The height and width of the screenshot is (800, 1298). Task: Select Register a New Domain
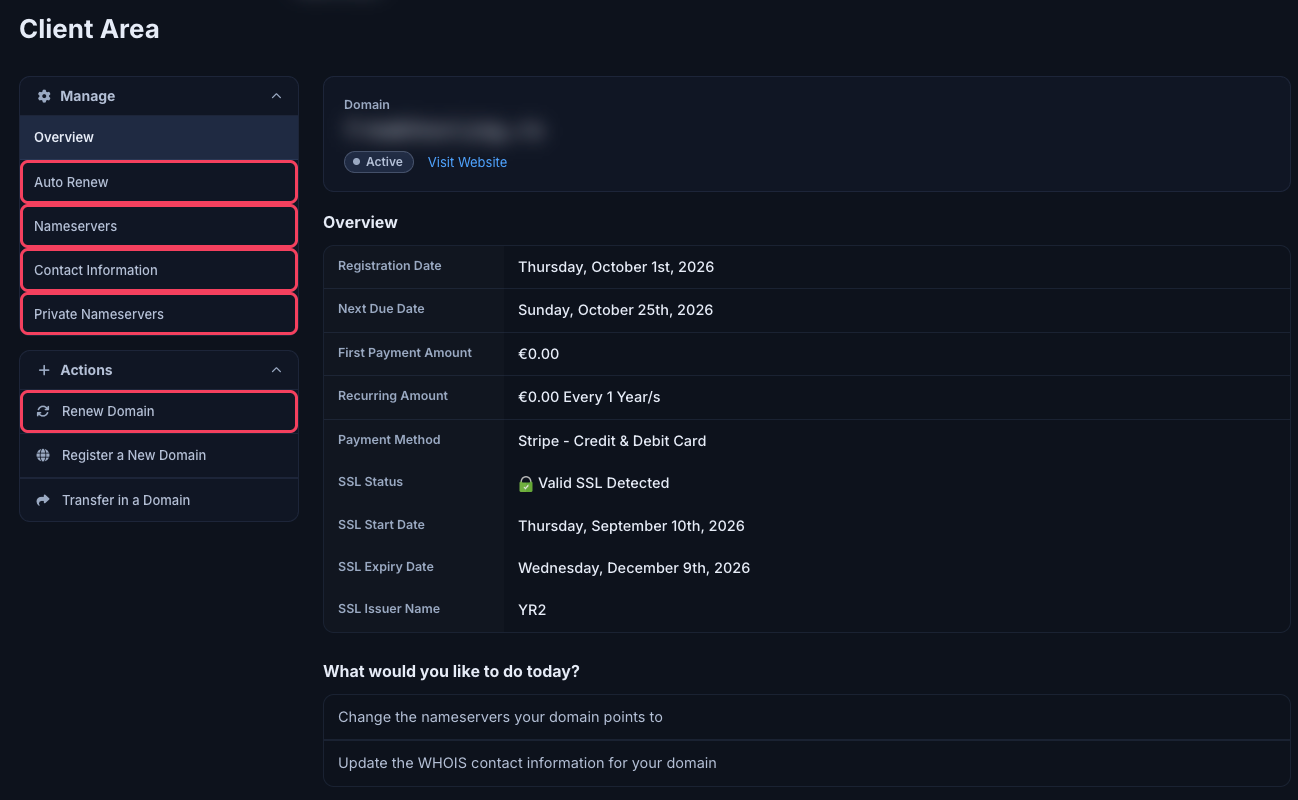[159, 455]
